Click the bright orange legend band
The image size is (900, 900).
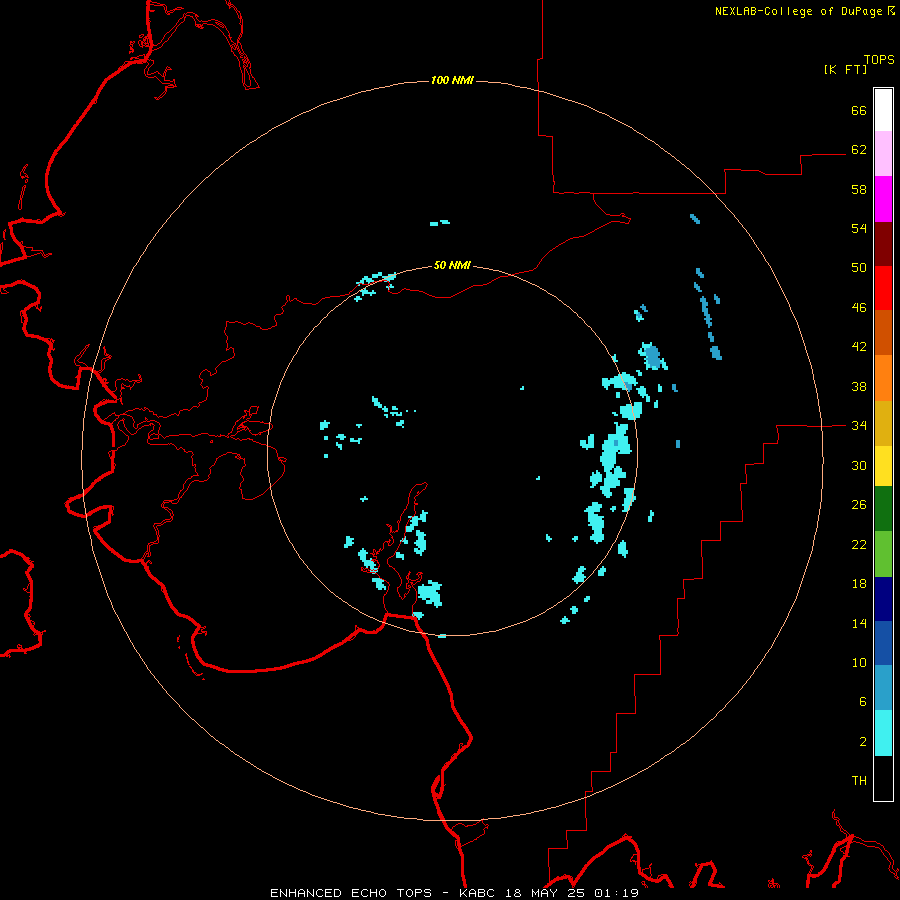(883, 378)
